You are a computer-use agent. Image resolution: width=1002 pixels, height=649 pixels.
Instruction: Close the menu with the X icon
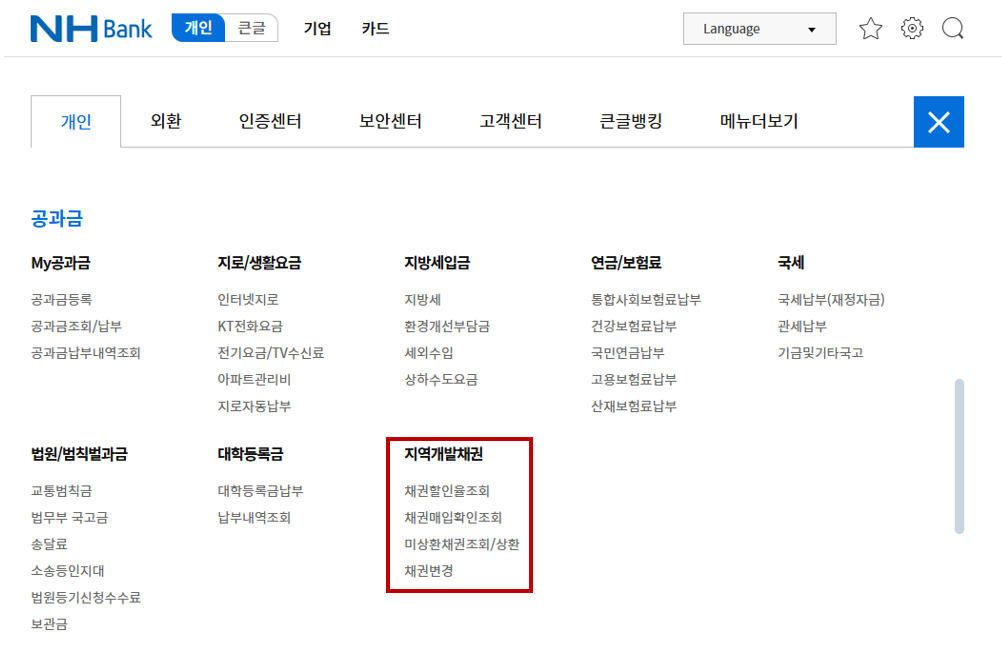pos(938,121)
